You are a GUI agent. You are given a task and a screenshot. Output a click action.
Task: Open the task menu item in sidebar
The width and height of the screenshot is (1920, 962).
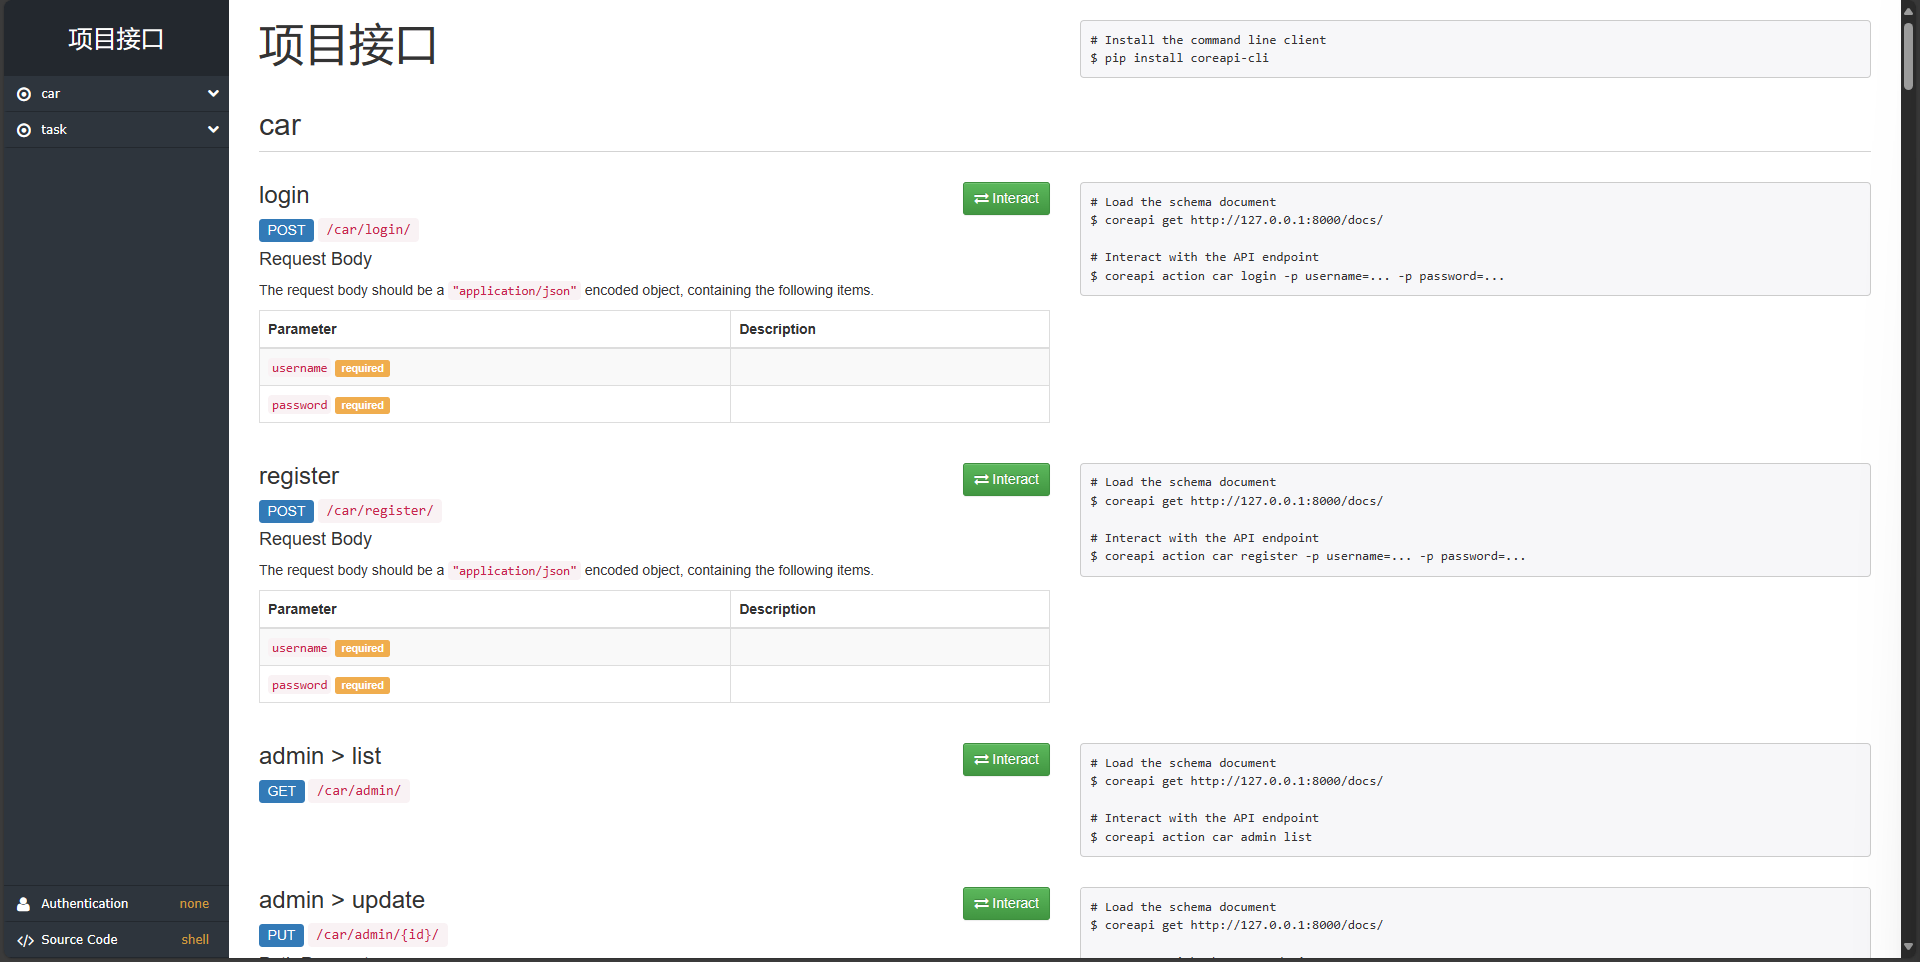(116, 130)
